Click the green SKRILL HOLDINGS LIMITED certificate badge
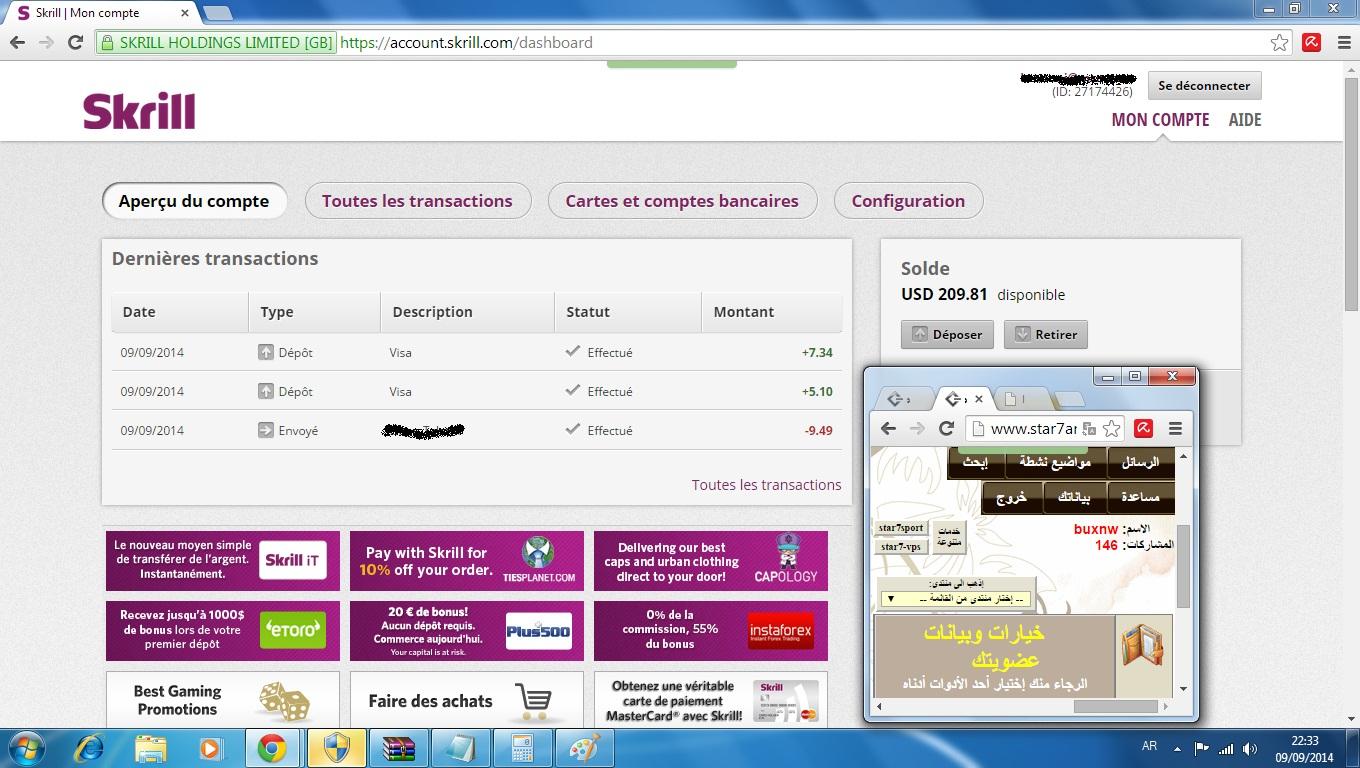Image resolution: width=1360 pixels, height=768 pixels. pos(216,42)
